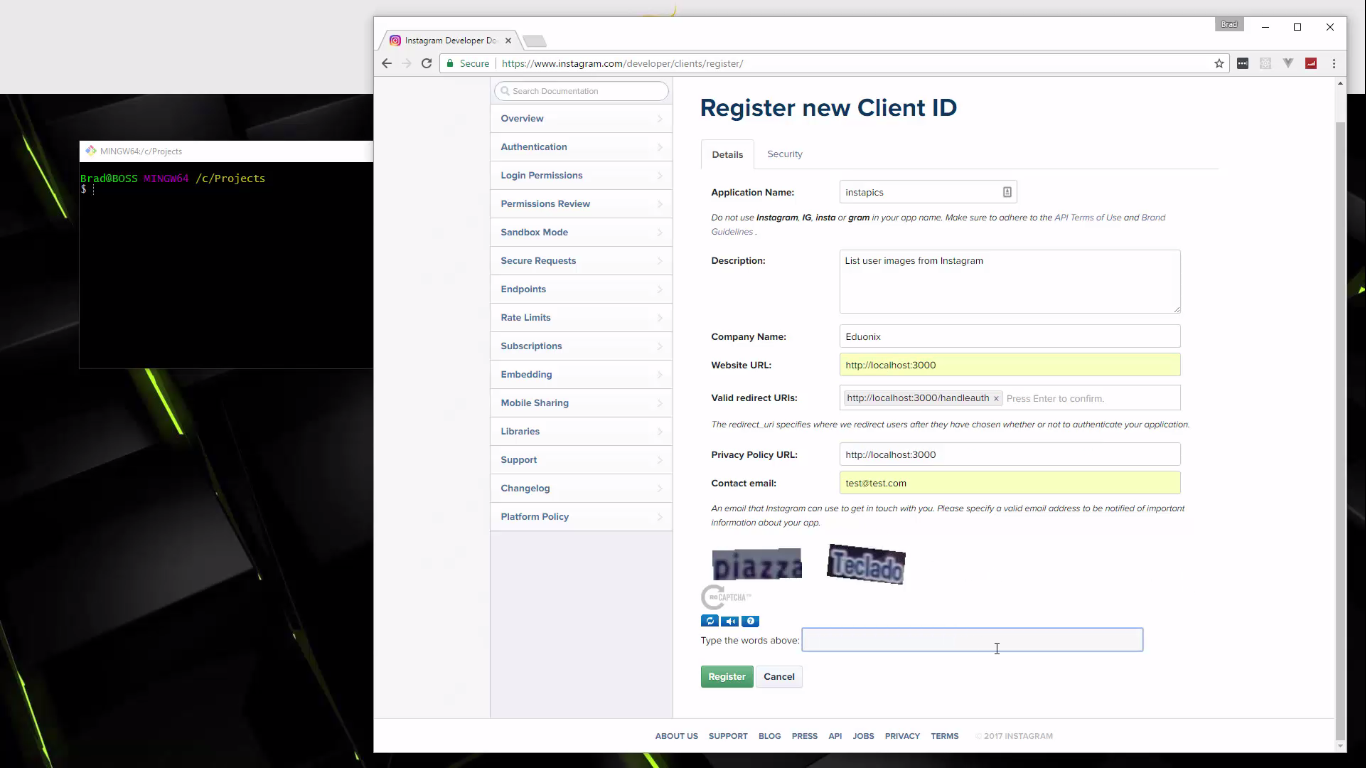
Task: Click into the Description textarea
Action: click(1010, 281)
